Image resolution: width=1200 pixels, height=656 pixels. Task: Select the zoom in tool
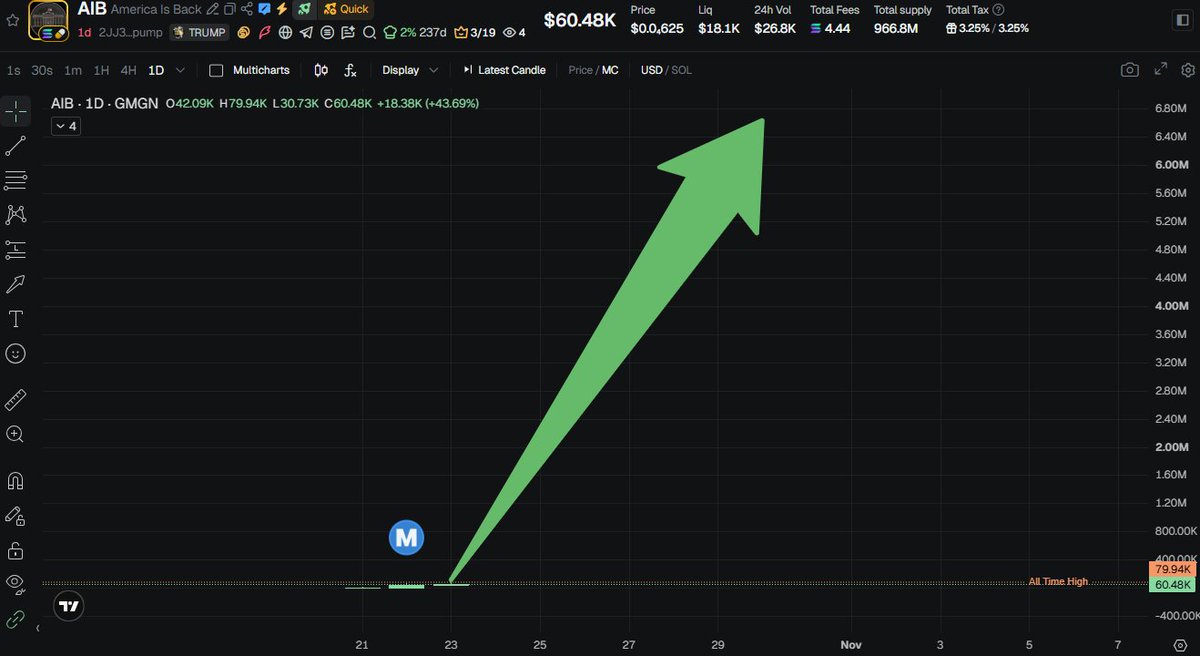(x=15, y=434)
